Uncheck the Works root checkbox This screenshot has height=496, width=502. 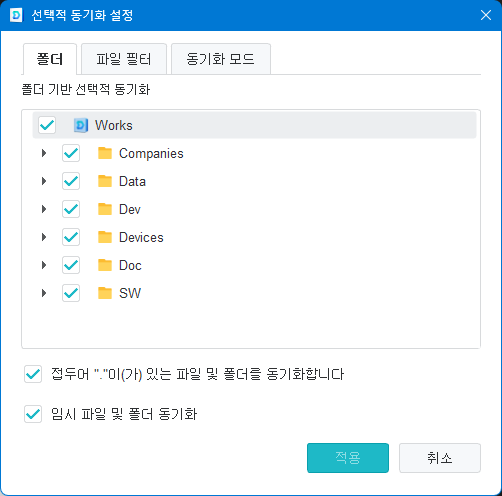click(x=47, y=125)
